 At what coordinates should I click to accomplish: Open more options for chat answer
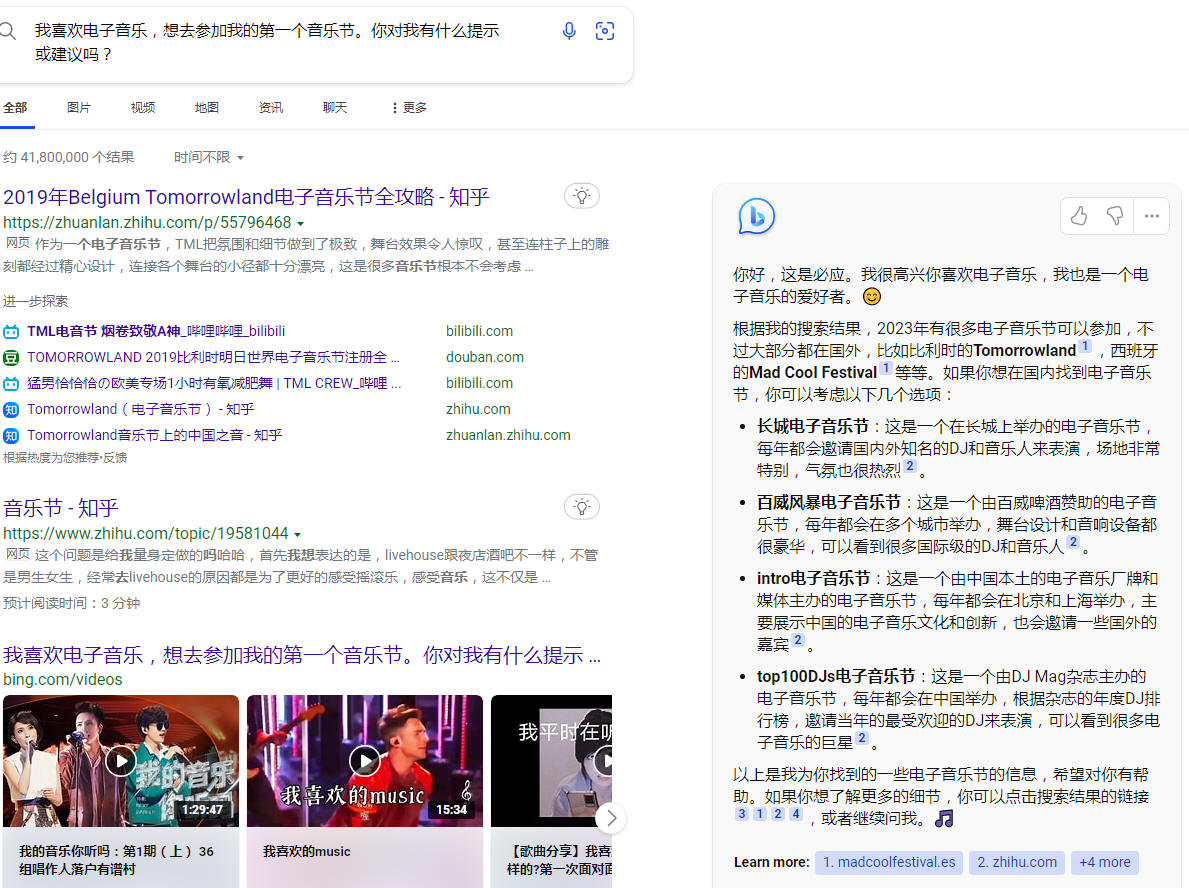(x=1152, y=216)
